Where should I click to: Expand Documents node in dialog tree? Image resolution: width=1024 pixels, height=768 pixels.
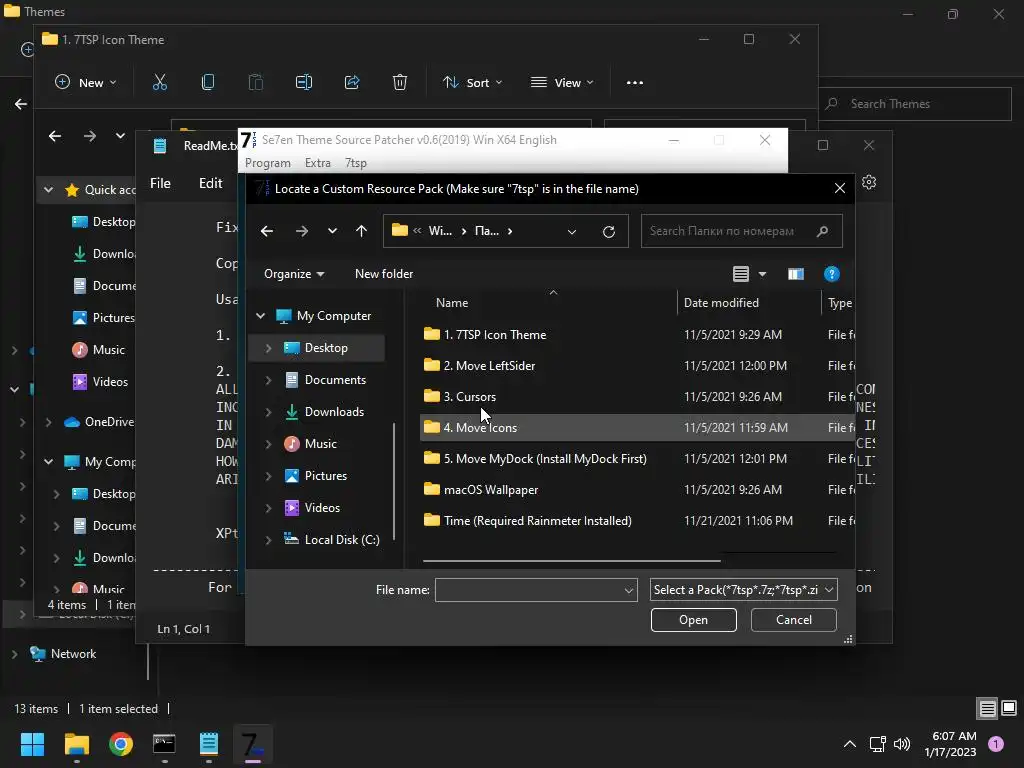(x=268, y=380)
